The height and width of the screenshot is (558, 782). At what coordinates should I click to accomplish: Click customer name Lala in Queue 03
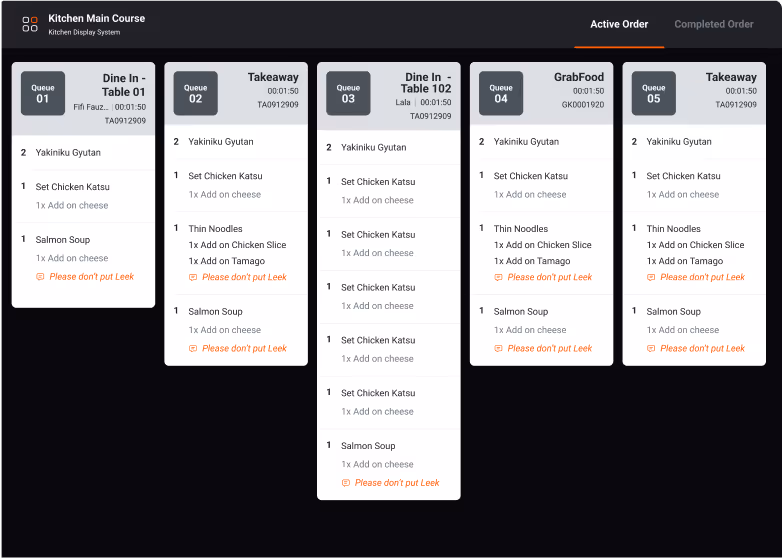tap(403, 102)
